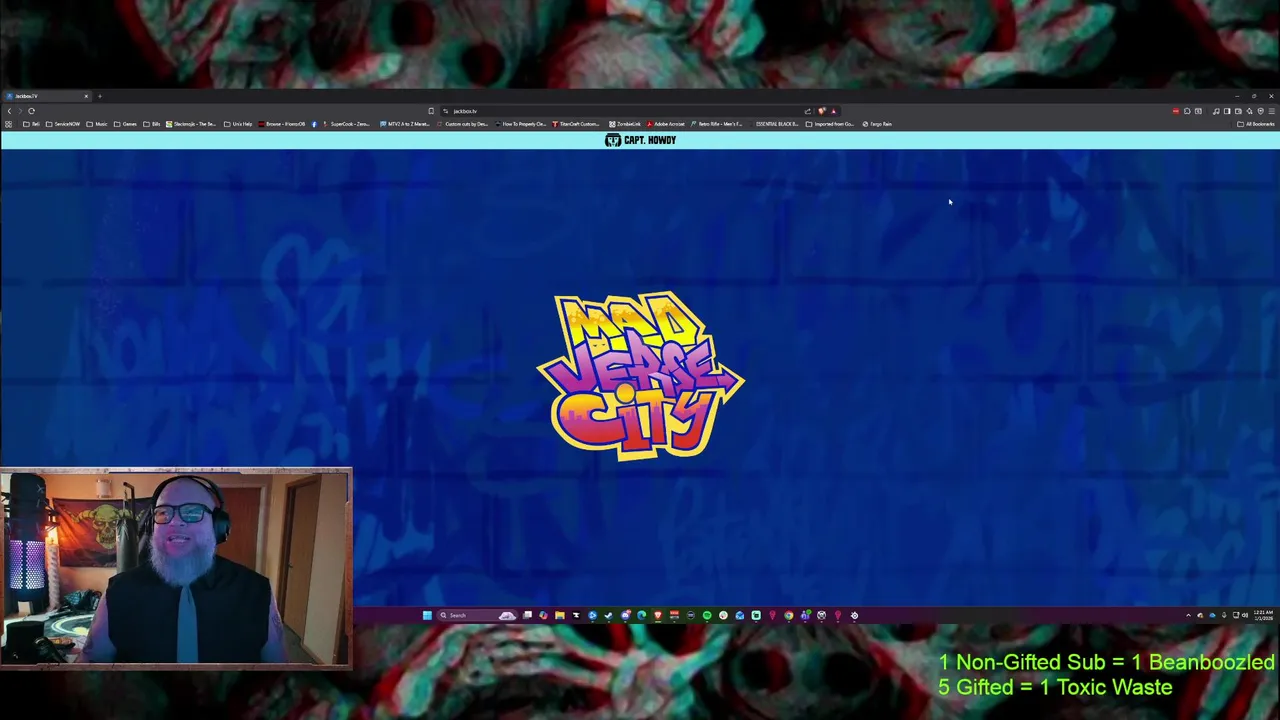Open the MTV2 A to Z bookmark
Screen dimensions: 1280x720
pos(405,124)
